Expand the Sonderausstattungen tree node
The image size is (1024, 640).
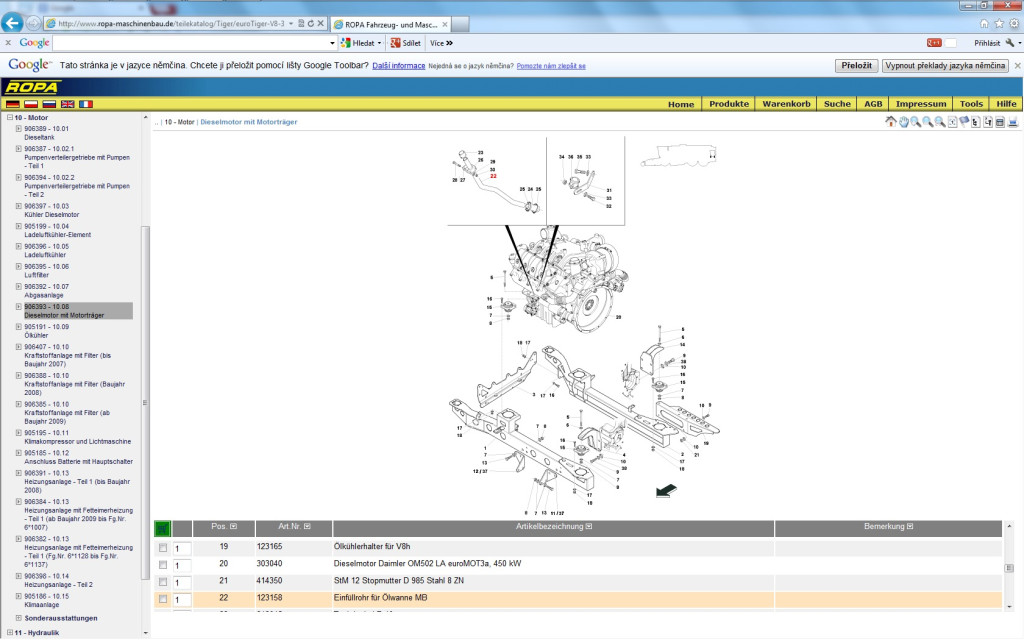click(x=19, y=618)
